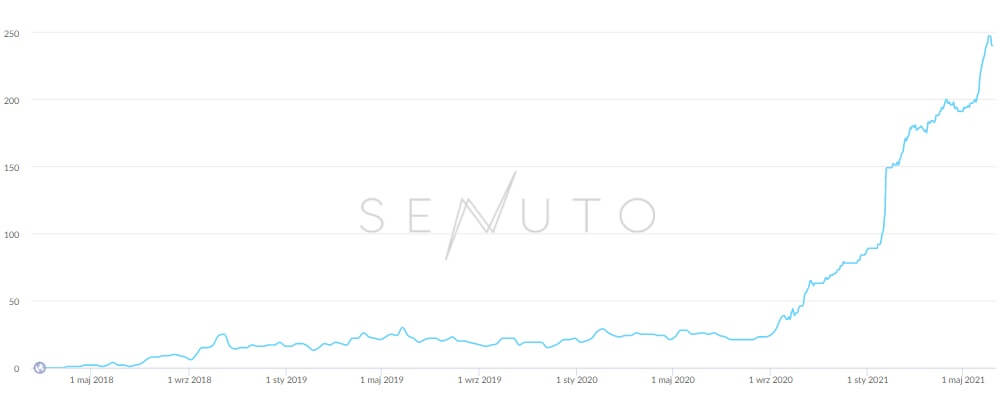Select the "1 wrz 2020" date label

(x=770, y=380)
